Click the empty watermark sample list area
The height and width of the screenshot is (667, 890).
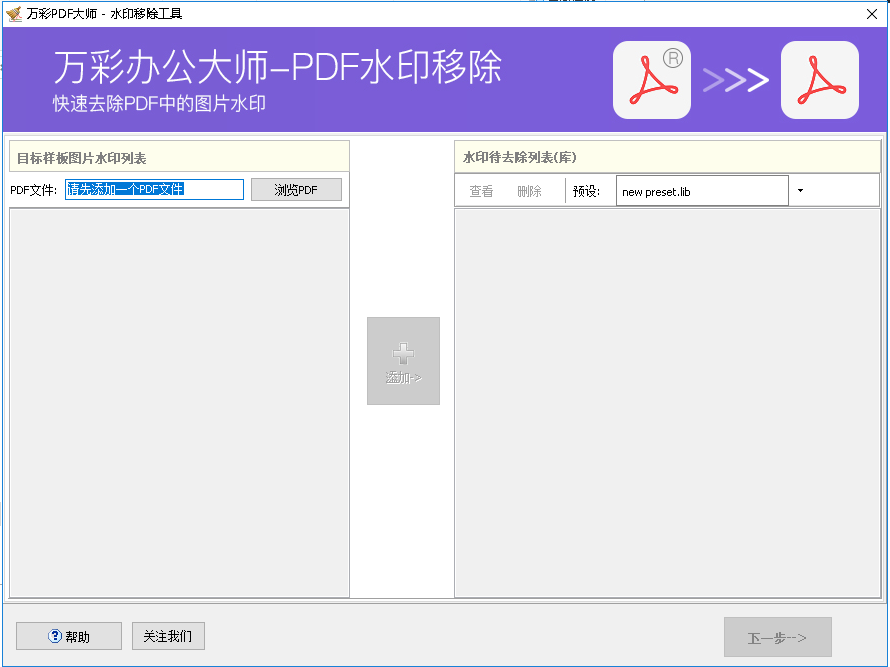click(178, 400)
